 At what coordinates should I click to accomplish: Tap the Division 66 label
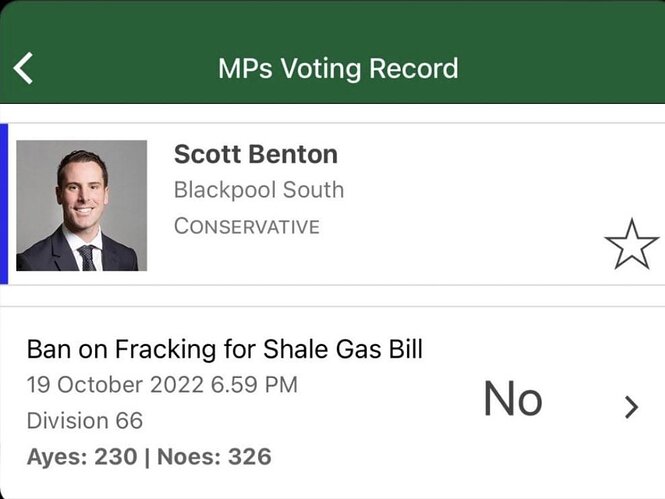[85, 421]
